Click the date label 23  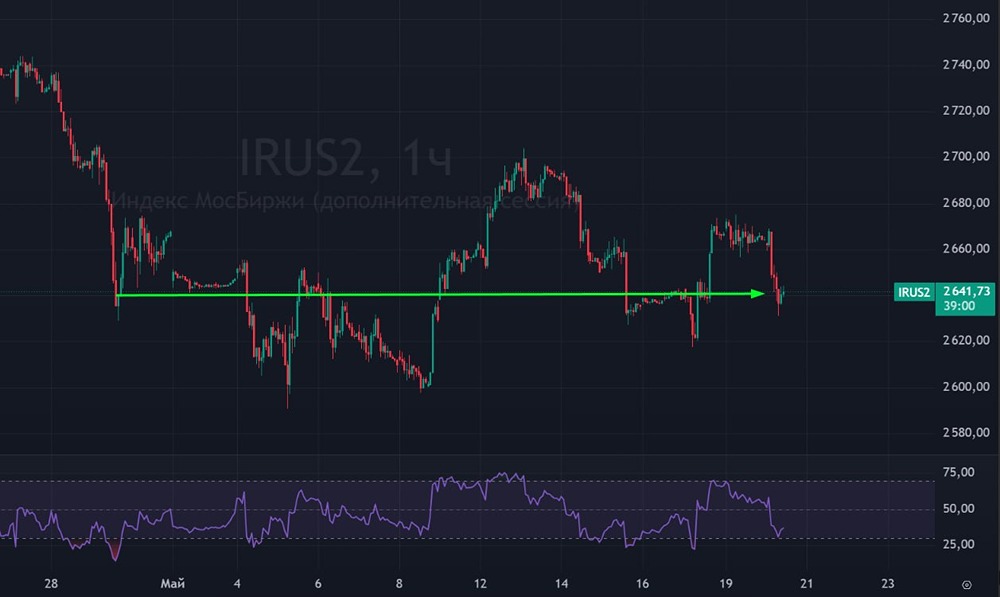click(x=888, y=584)
